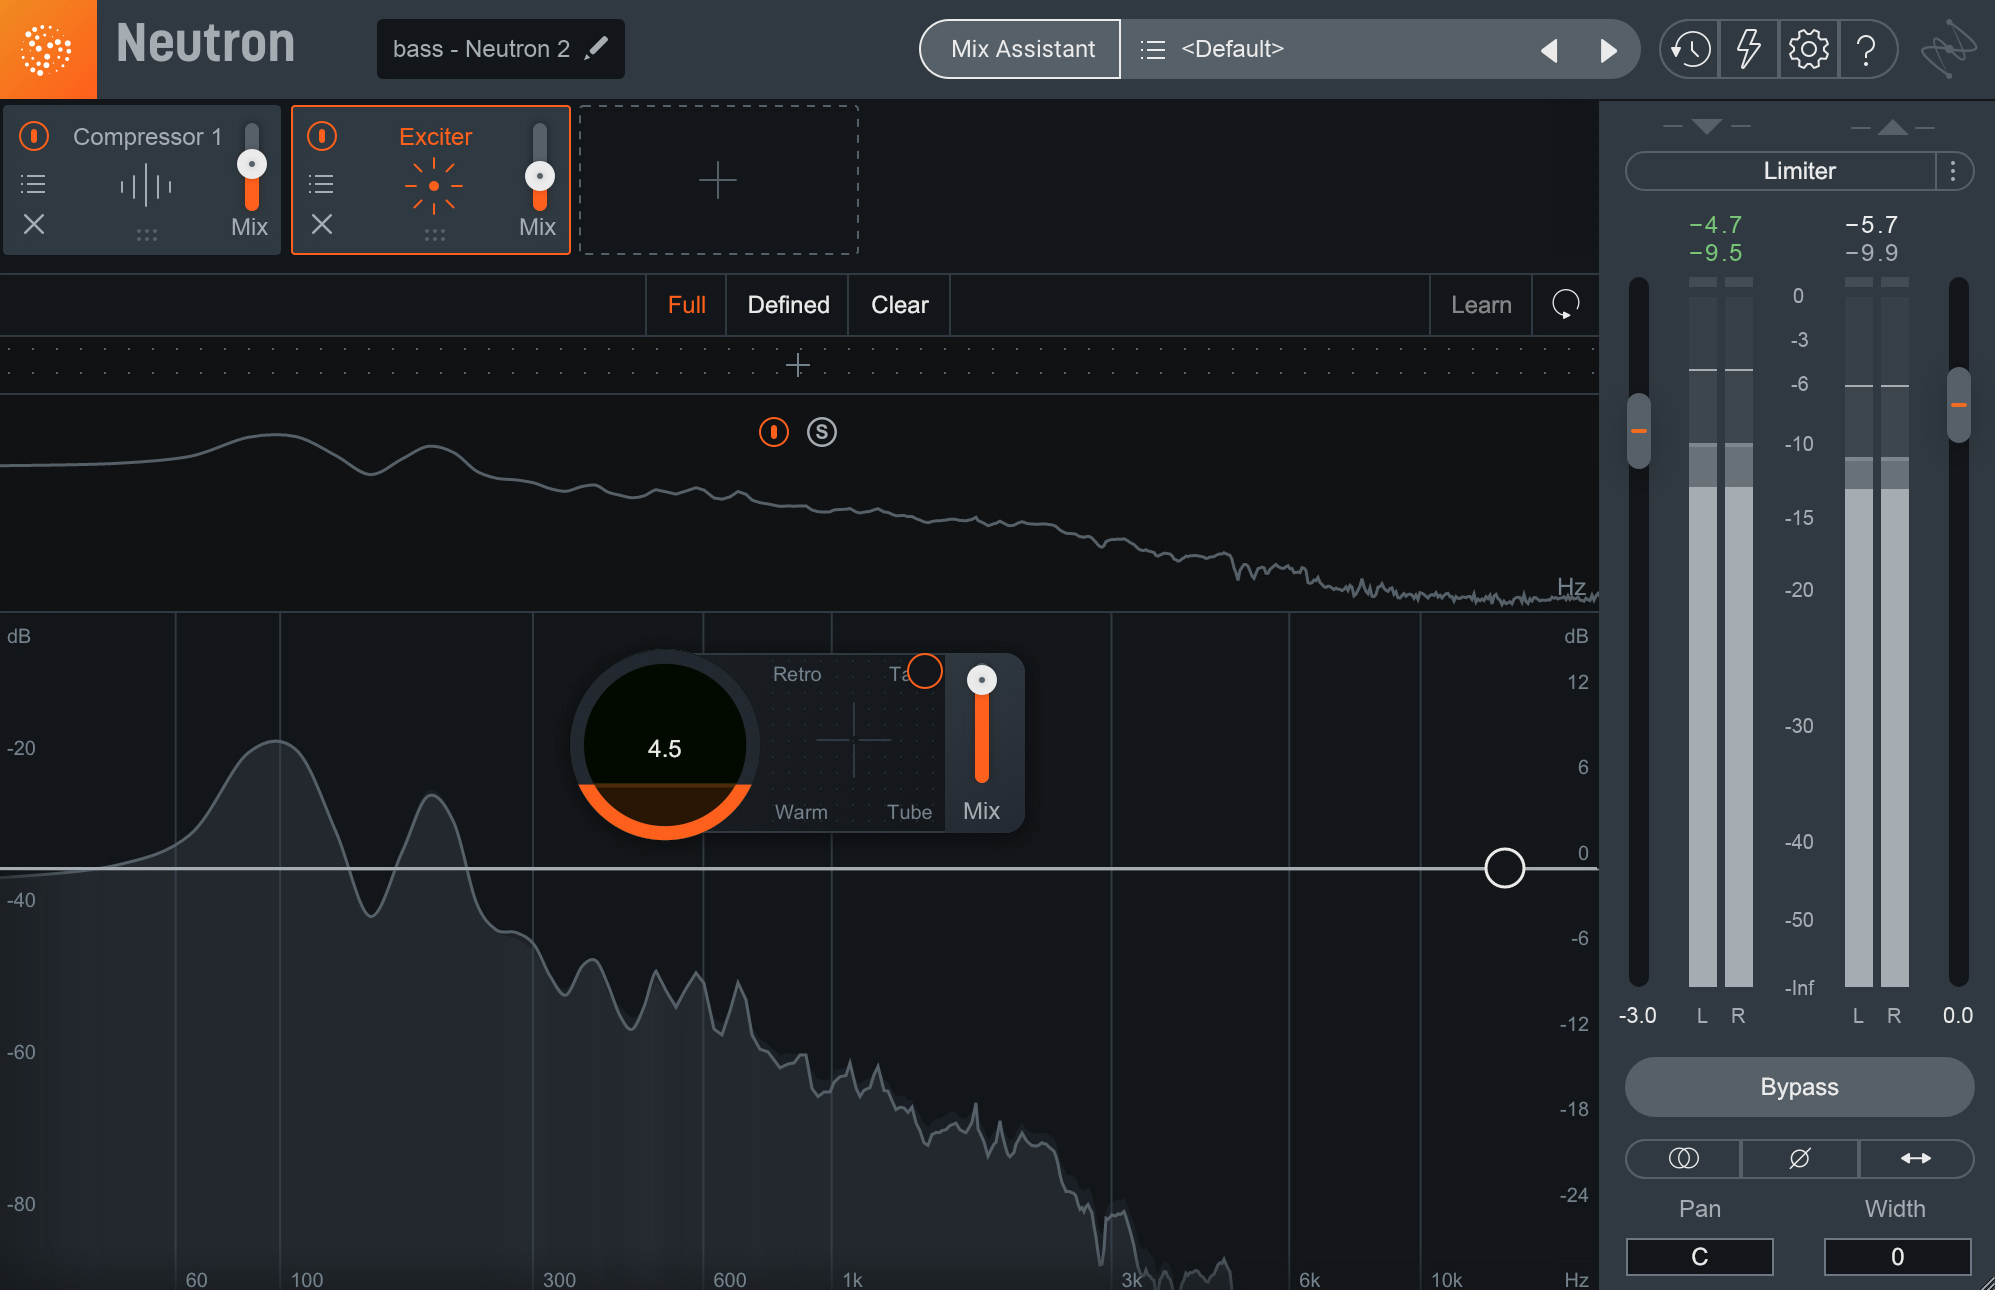This screenshot has width=1995, height=1290.
Task: Click the input gain value -3.0
Action: click(1638, 1016)
